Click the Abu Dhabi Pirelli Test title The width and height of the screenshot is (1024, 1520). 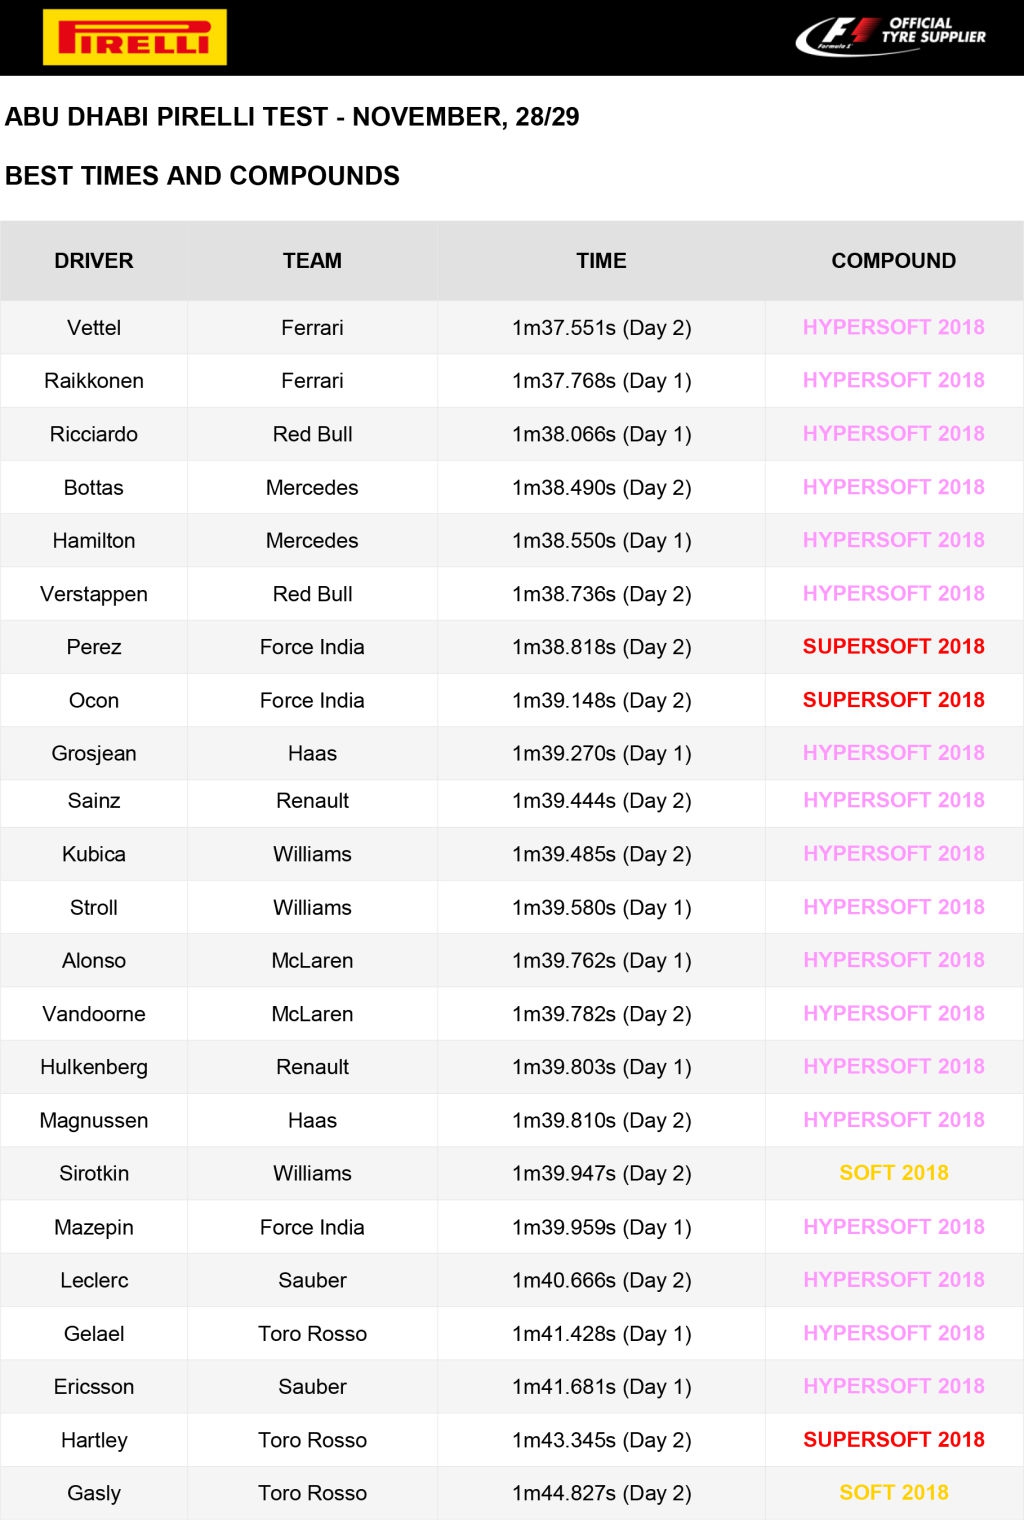pyautogui.click(x=292, y=117)
